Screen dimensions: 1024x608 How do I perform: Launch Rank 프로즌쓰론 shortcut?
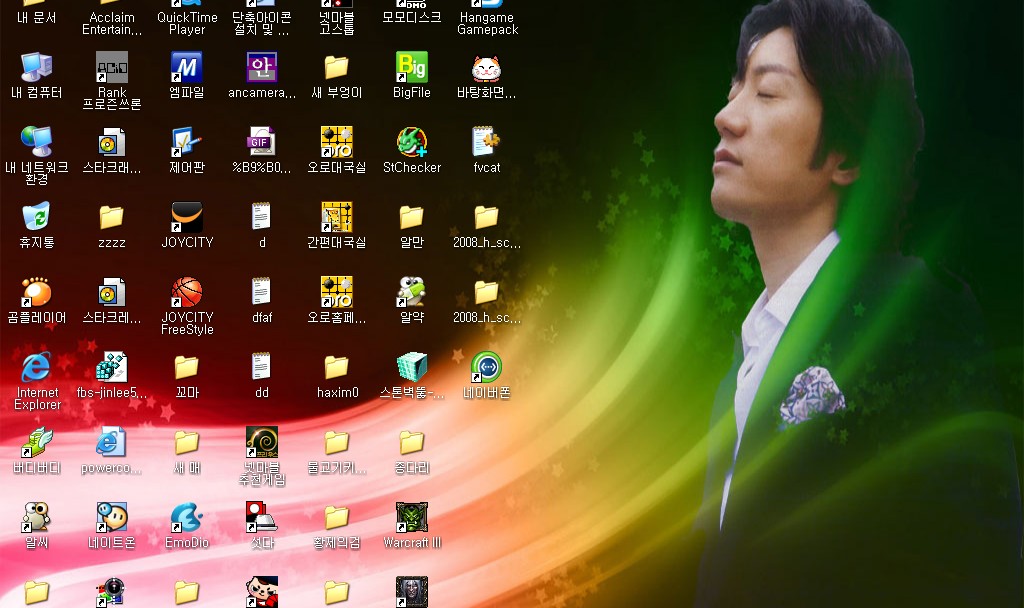112,67
